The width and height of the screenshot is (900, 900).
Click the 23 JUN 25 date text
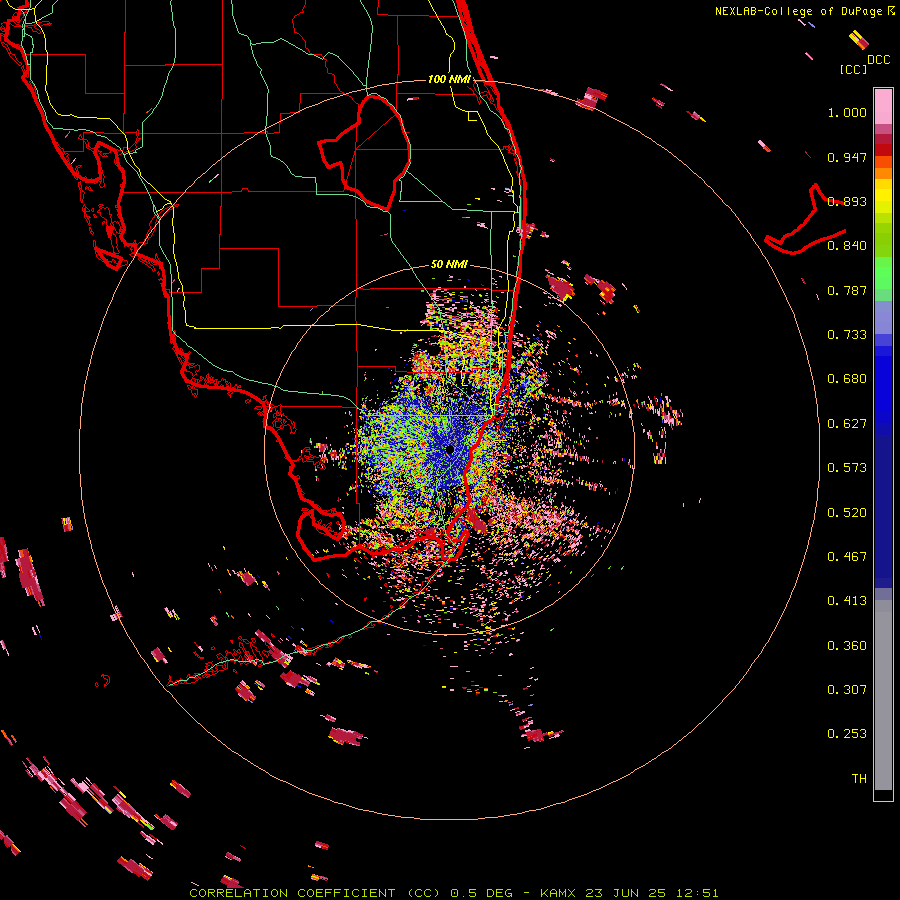tap(625, 893)
